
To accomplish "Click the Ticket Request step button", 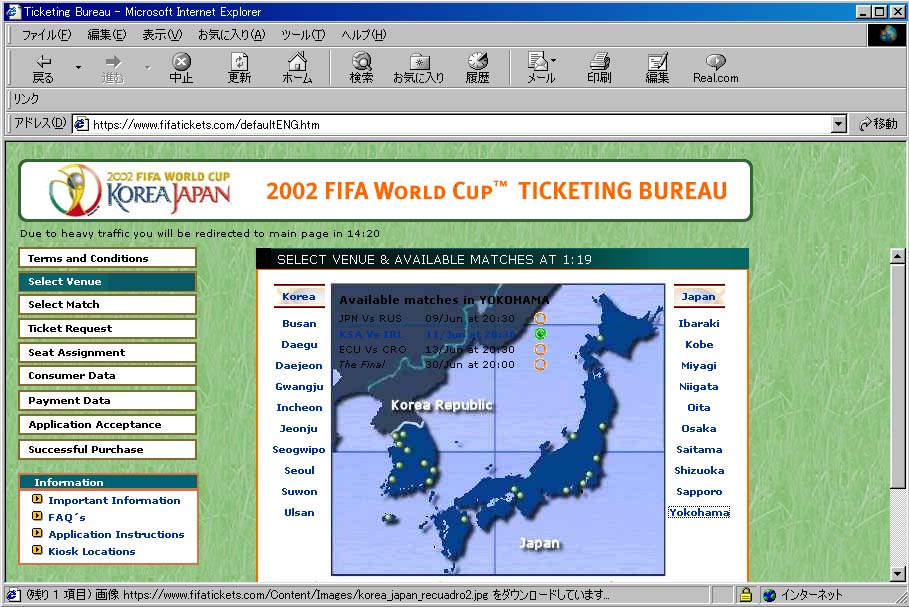I will (107, 328).
